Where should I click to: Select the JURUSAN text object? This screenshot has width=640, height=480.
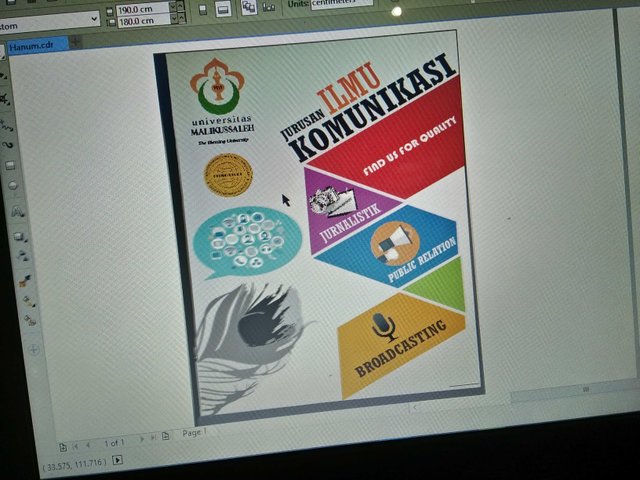[x=302, y=124]
